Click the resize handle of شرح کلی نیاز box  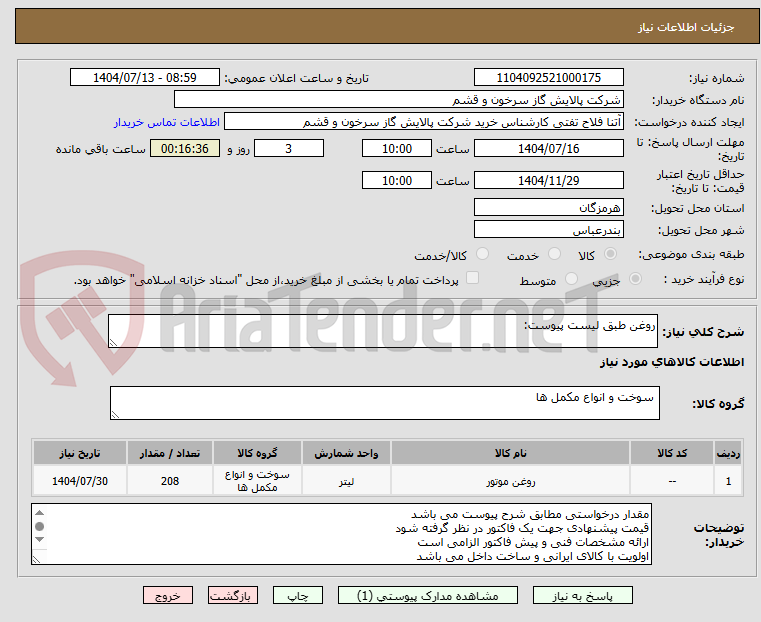pyautogui.click(x=113, y=343)
